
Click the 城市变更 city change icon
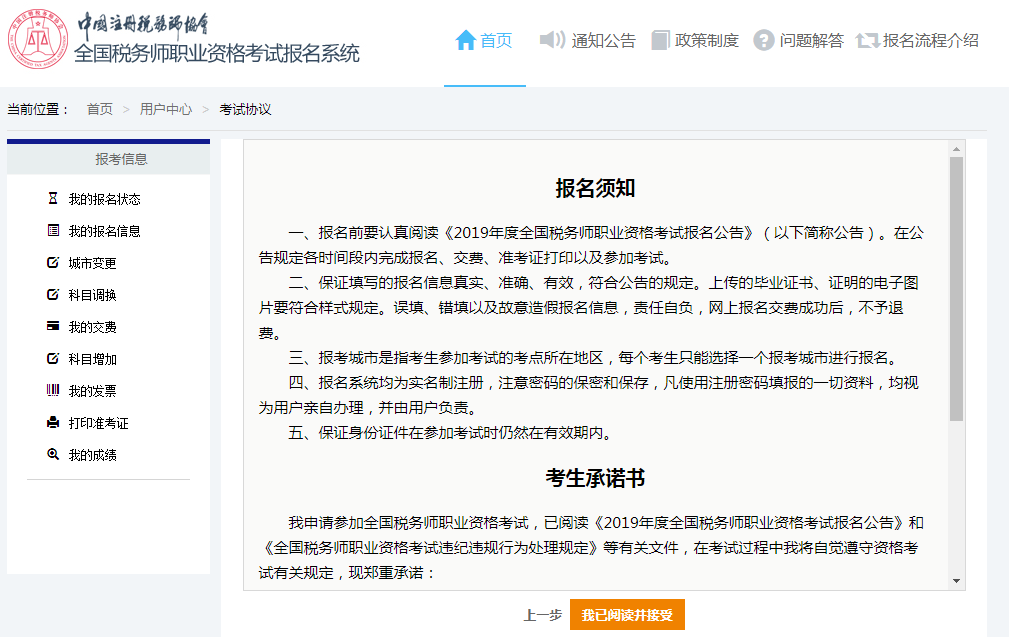pyautogui.click(x=55, y=263)
